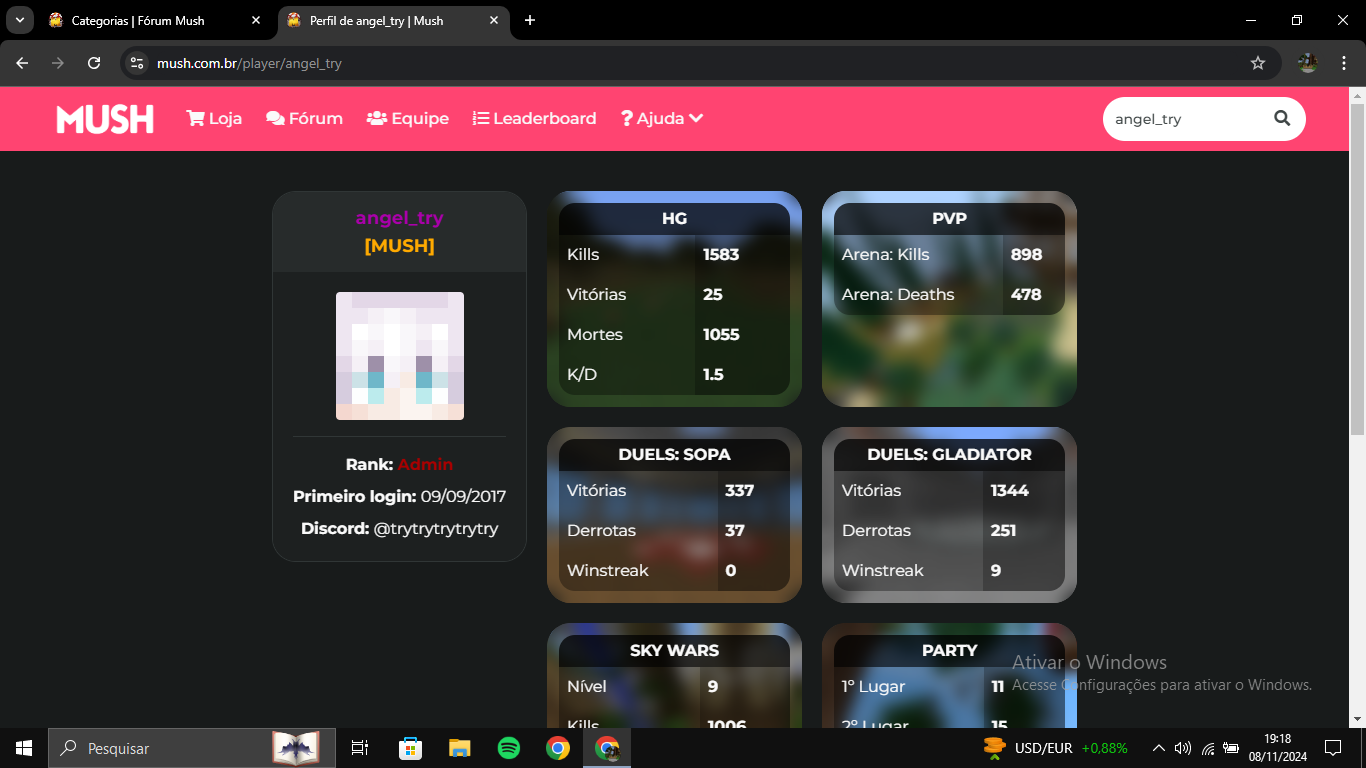Image resolution: width=1366 pixels, height=768 pixels.
Task: Click the Gladiator Derrotas value 251
Action: pyautogui.click(x=1003, y=530)
